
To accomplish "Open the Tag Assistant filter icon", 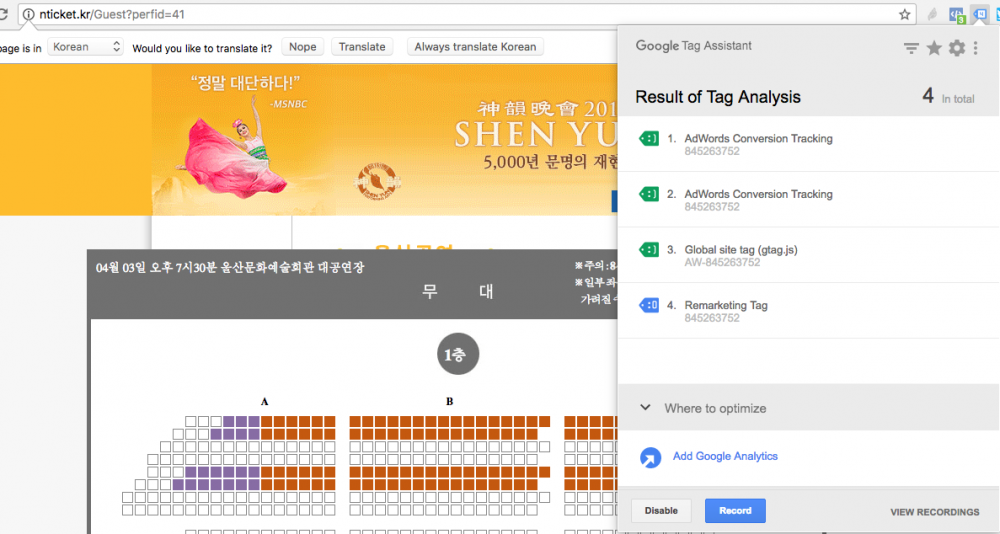I will 911,48.
